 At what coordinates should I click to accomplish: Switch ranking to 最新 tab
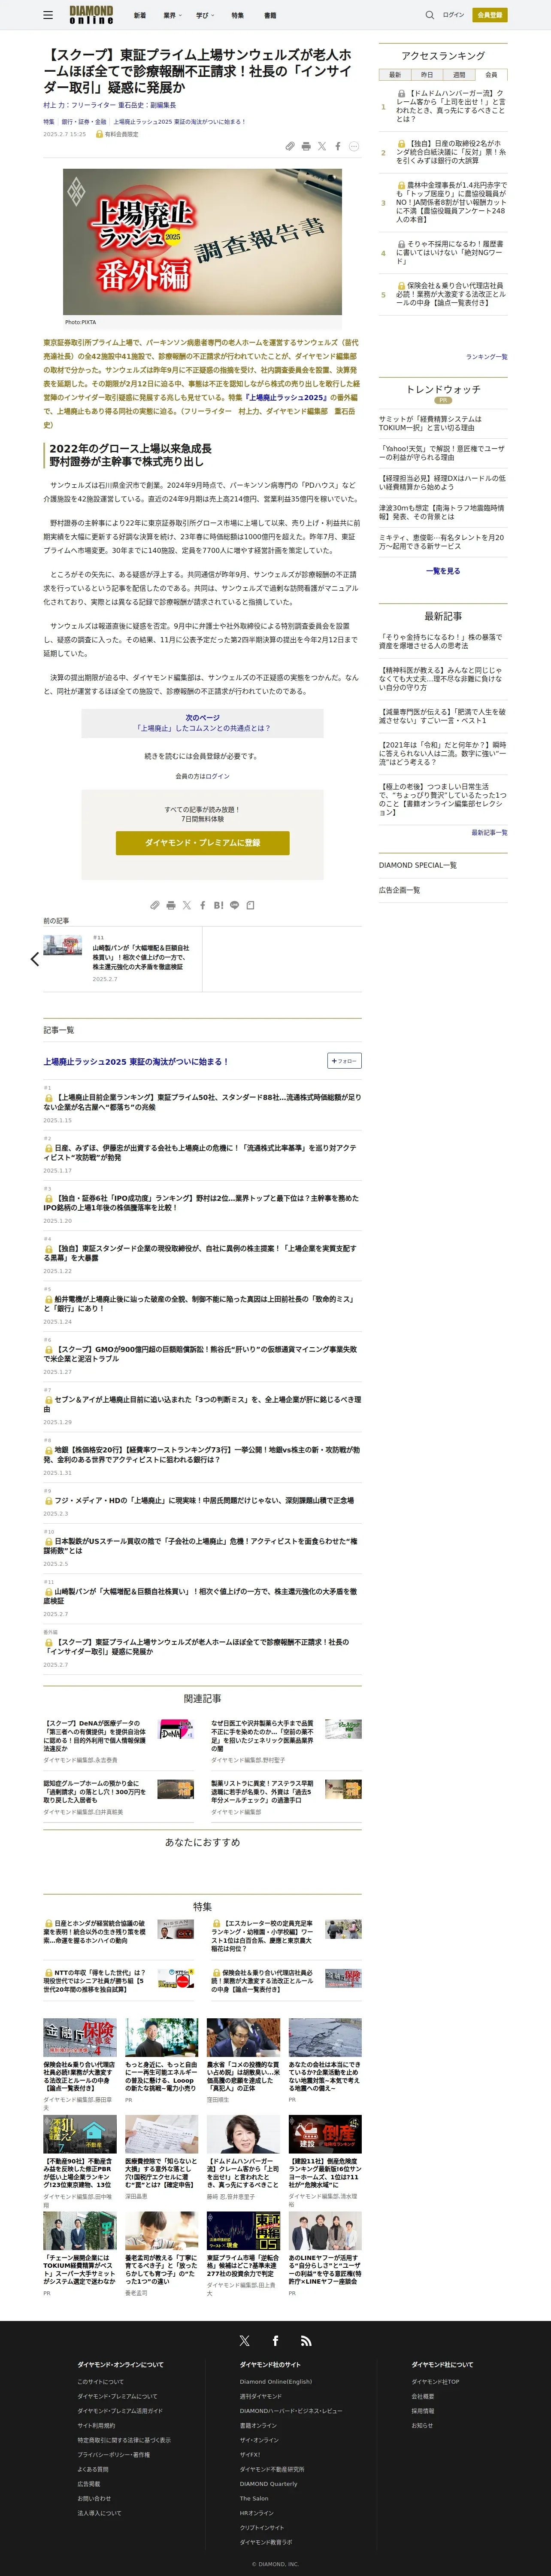point(395,75)
